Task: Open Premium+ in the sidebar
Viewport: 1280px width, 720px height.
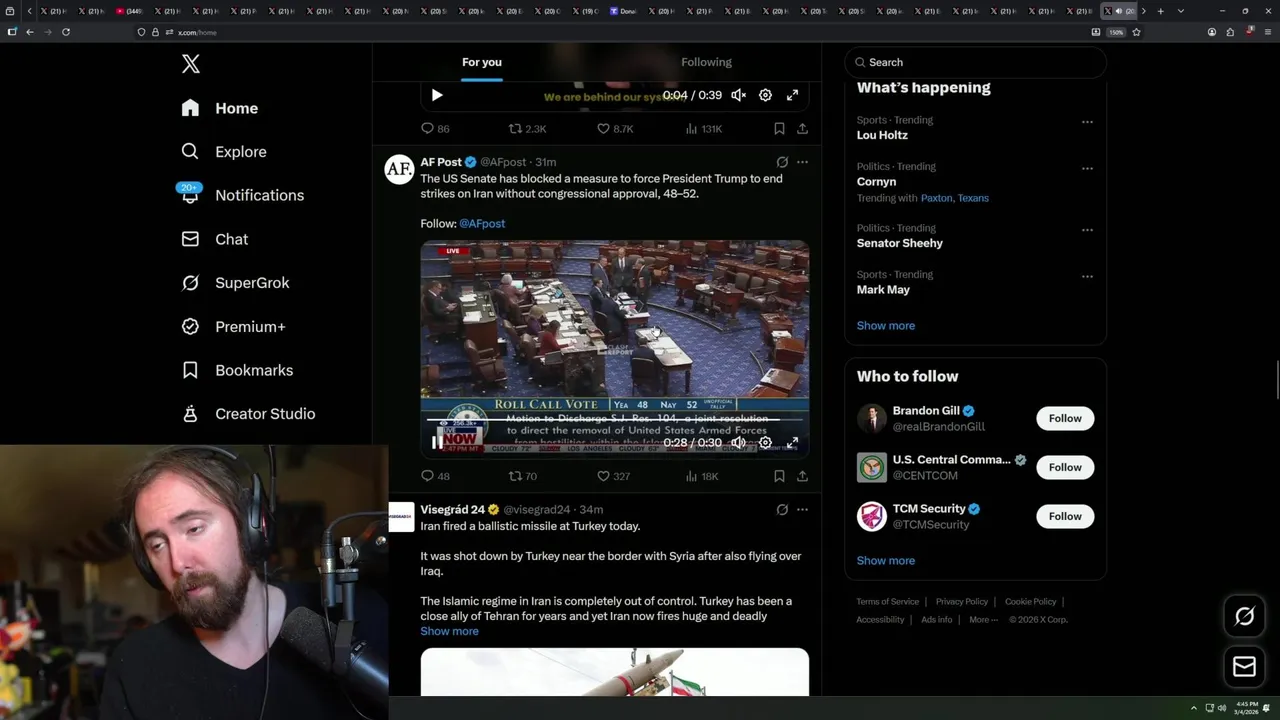Action: tap(234, 327)
